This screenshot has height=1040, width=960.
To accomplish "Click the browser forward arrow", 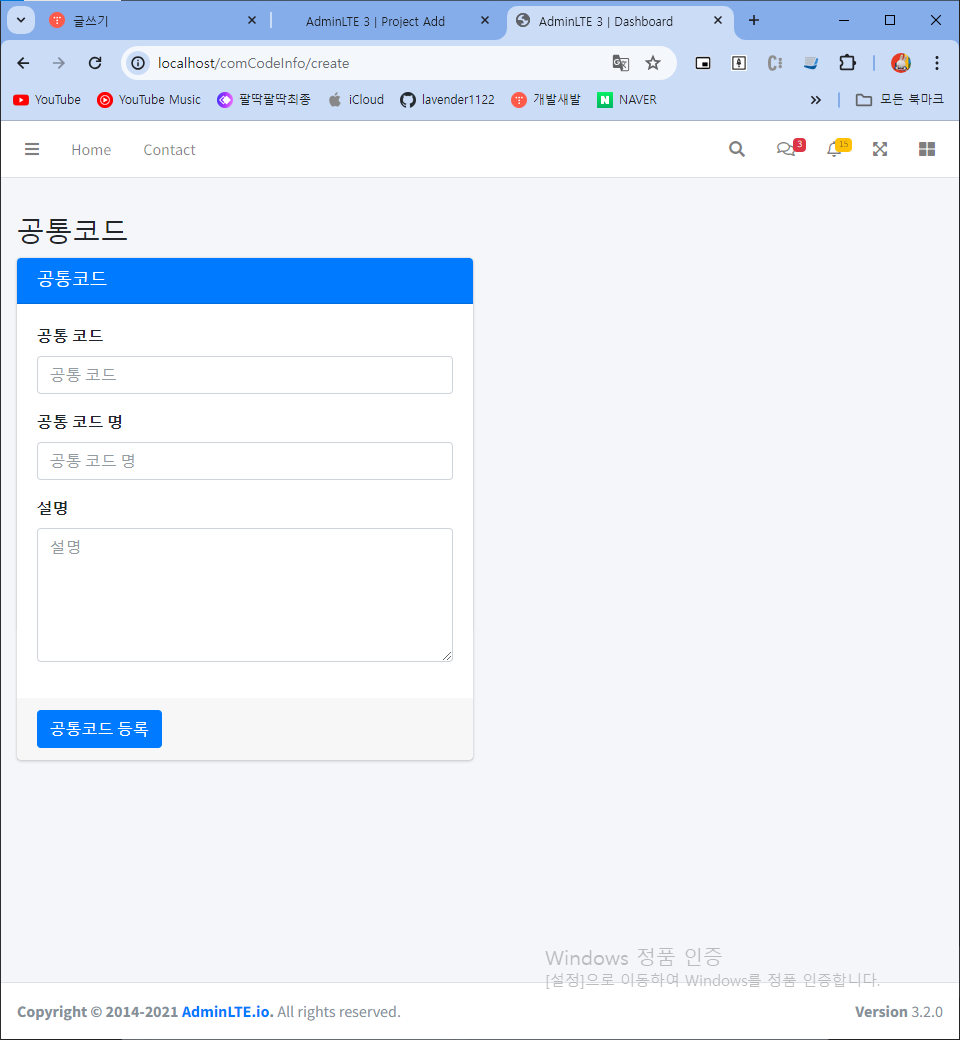I will tap(59, 63).
